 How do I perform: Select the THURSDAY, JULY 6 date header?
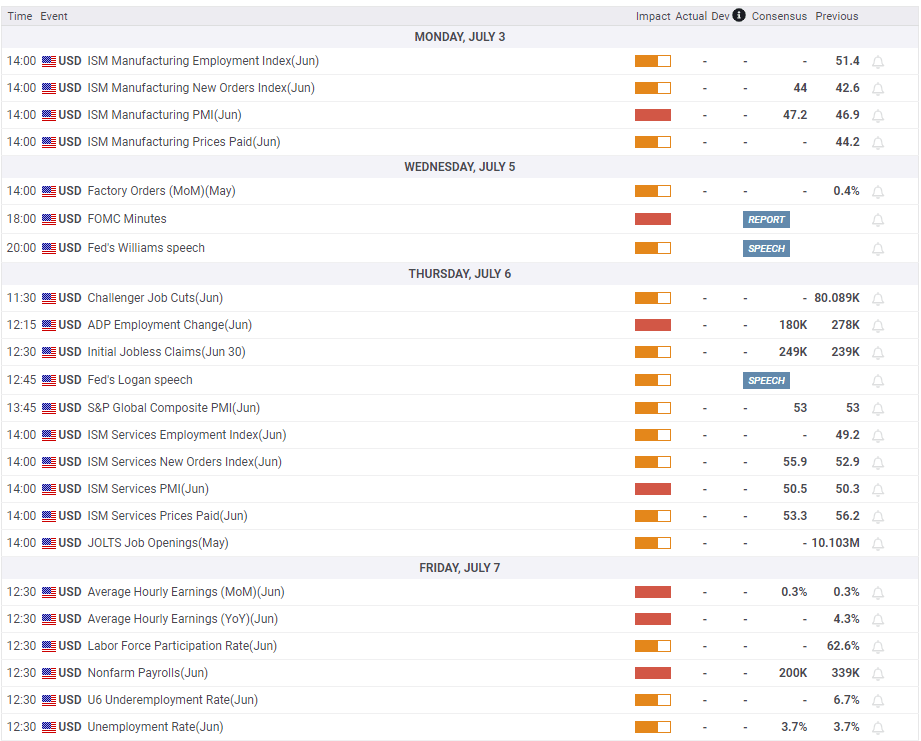[x=460, y=274]
